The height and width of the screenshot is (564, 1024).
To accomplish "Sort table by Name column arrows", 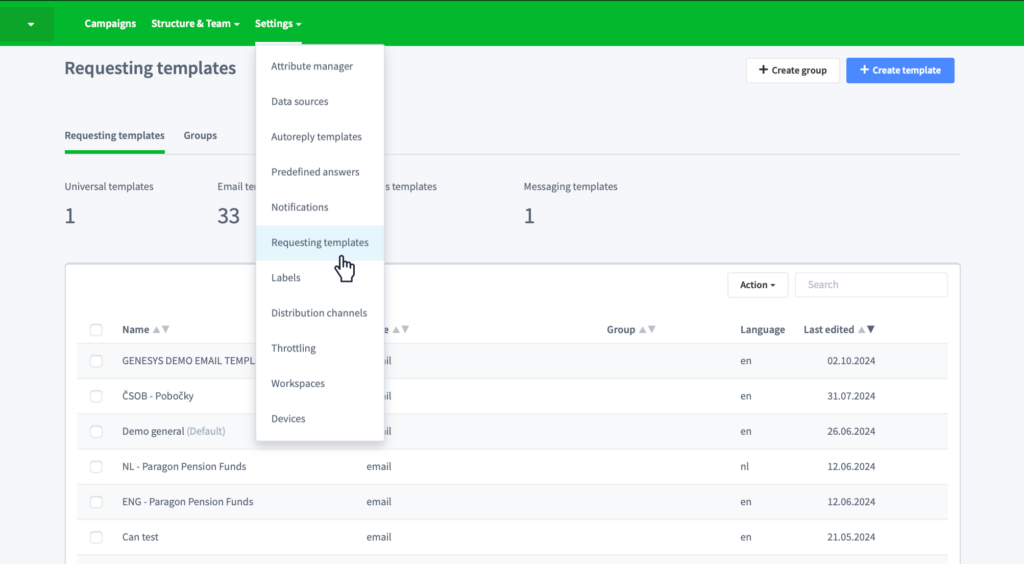I will [x=161, y=330].
